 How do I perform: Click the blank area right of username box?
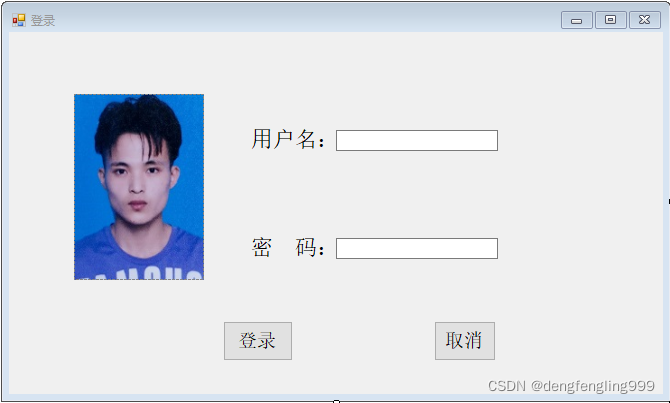(579, 141)
